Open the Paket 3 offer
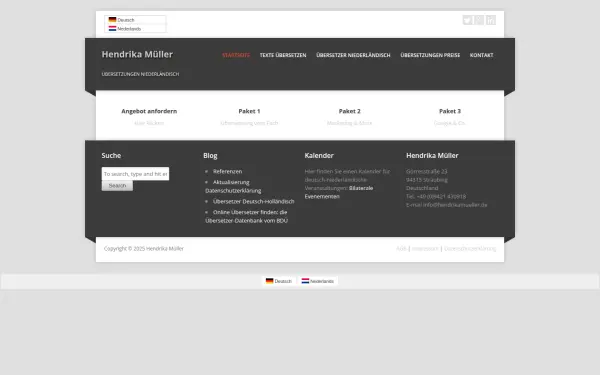600x375 pixels. coord(450,111)
